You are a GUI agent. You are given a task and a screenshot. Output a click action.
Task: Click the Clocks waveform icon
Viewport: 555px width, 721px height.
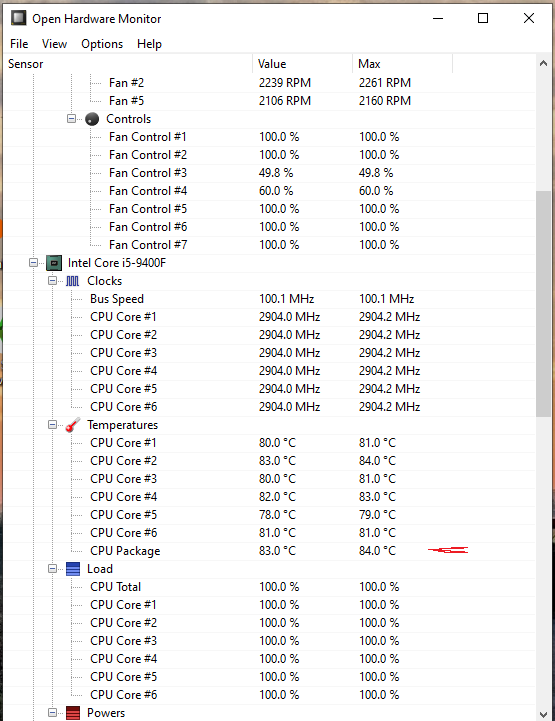tap(73, 281)
